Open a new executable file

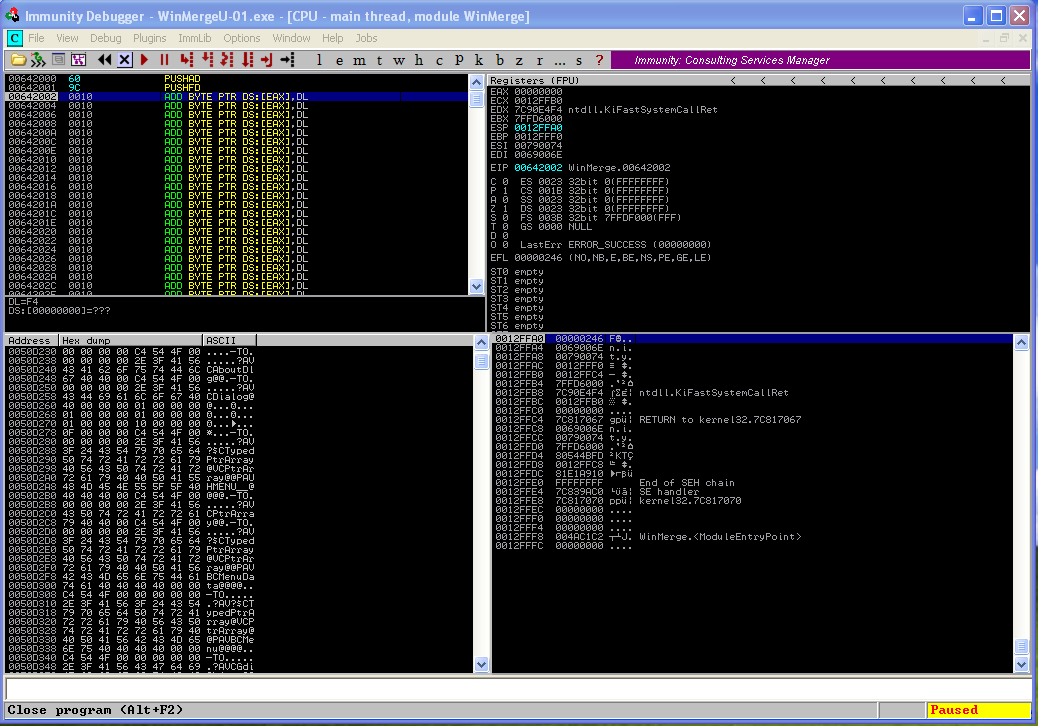click(x=18, y=60)
